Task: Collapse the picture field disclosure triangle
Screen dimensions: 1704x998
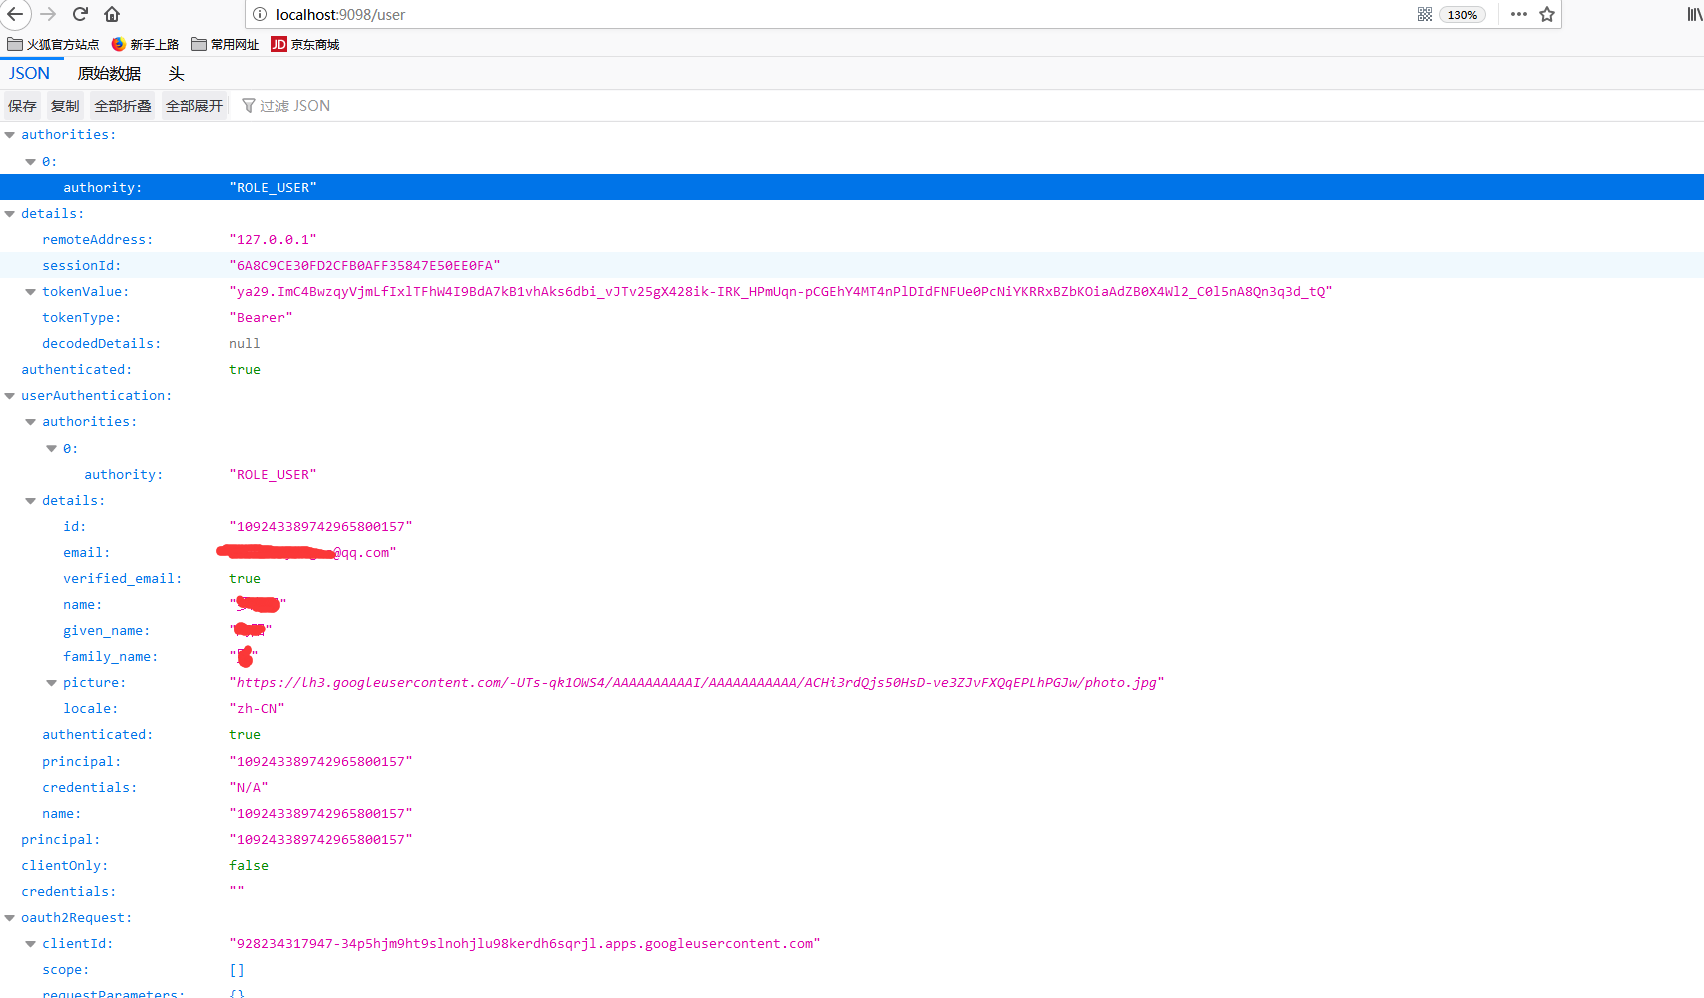Action: click(51, 682)
